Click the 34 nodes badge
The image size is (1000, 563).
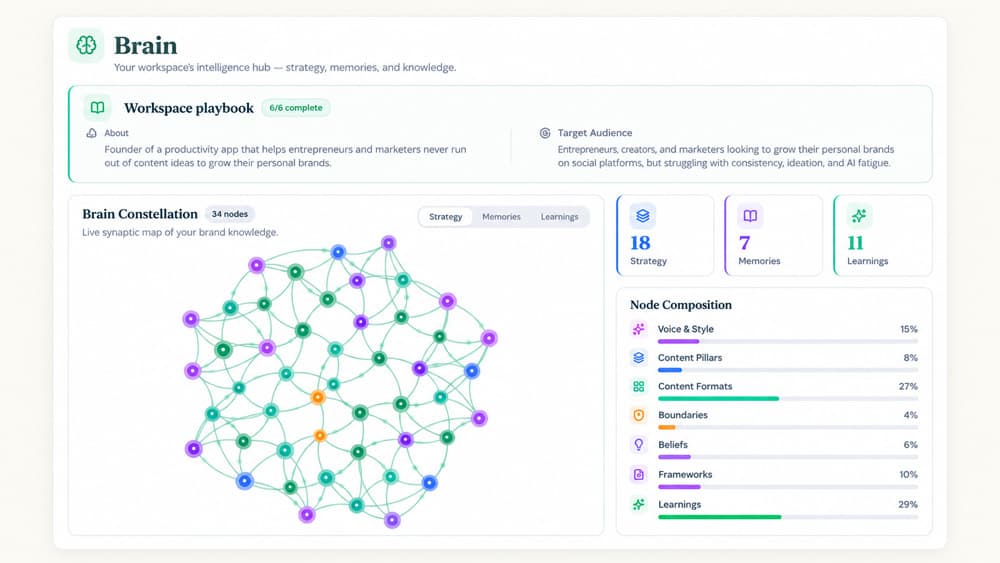click(230, 214)
